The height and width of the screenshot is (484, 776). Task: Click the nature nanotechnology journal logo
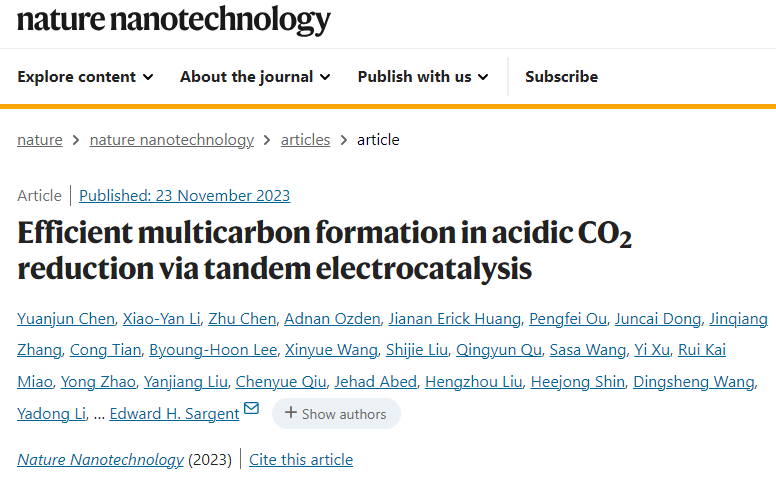coord(174,20)
